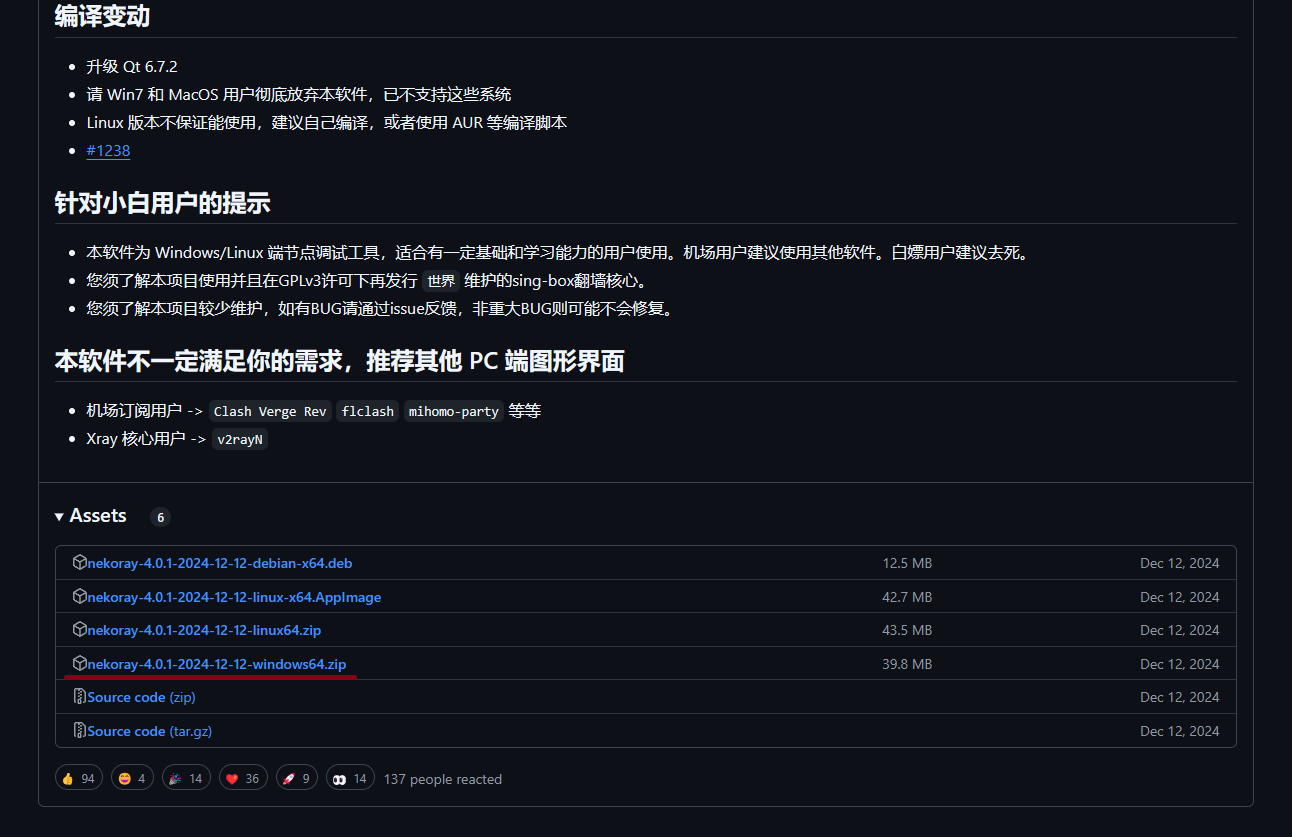React with the thumbs up emoji
The height and width of the screenshot is (837, 1292).
point(78,779)
